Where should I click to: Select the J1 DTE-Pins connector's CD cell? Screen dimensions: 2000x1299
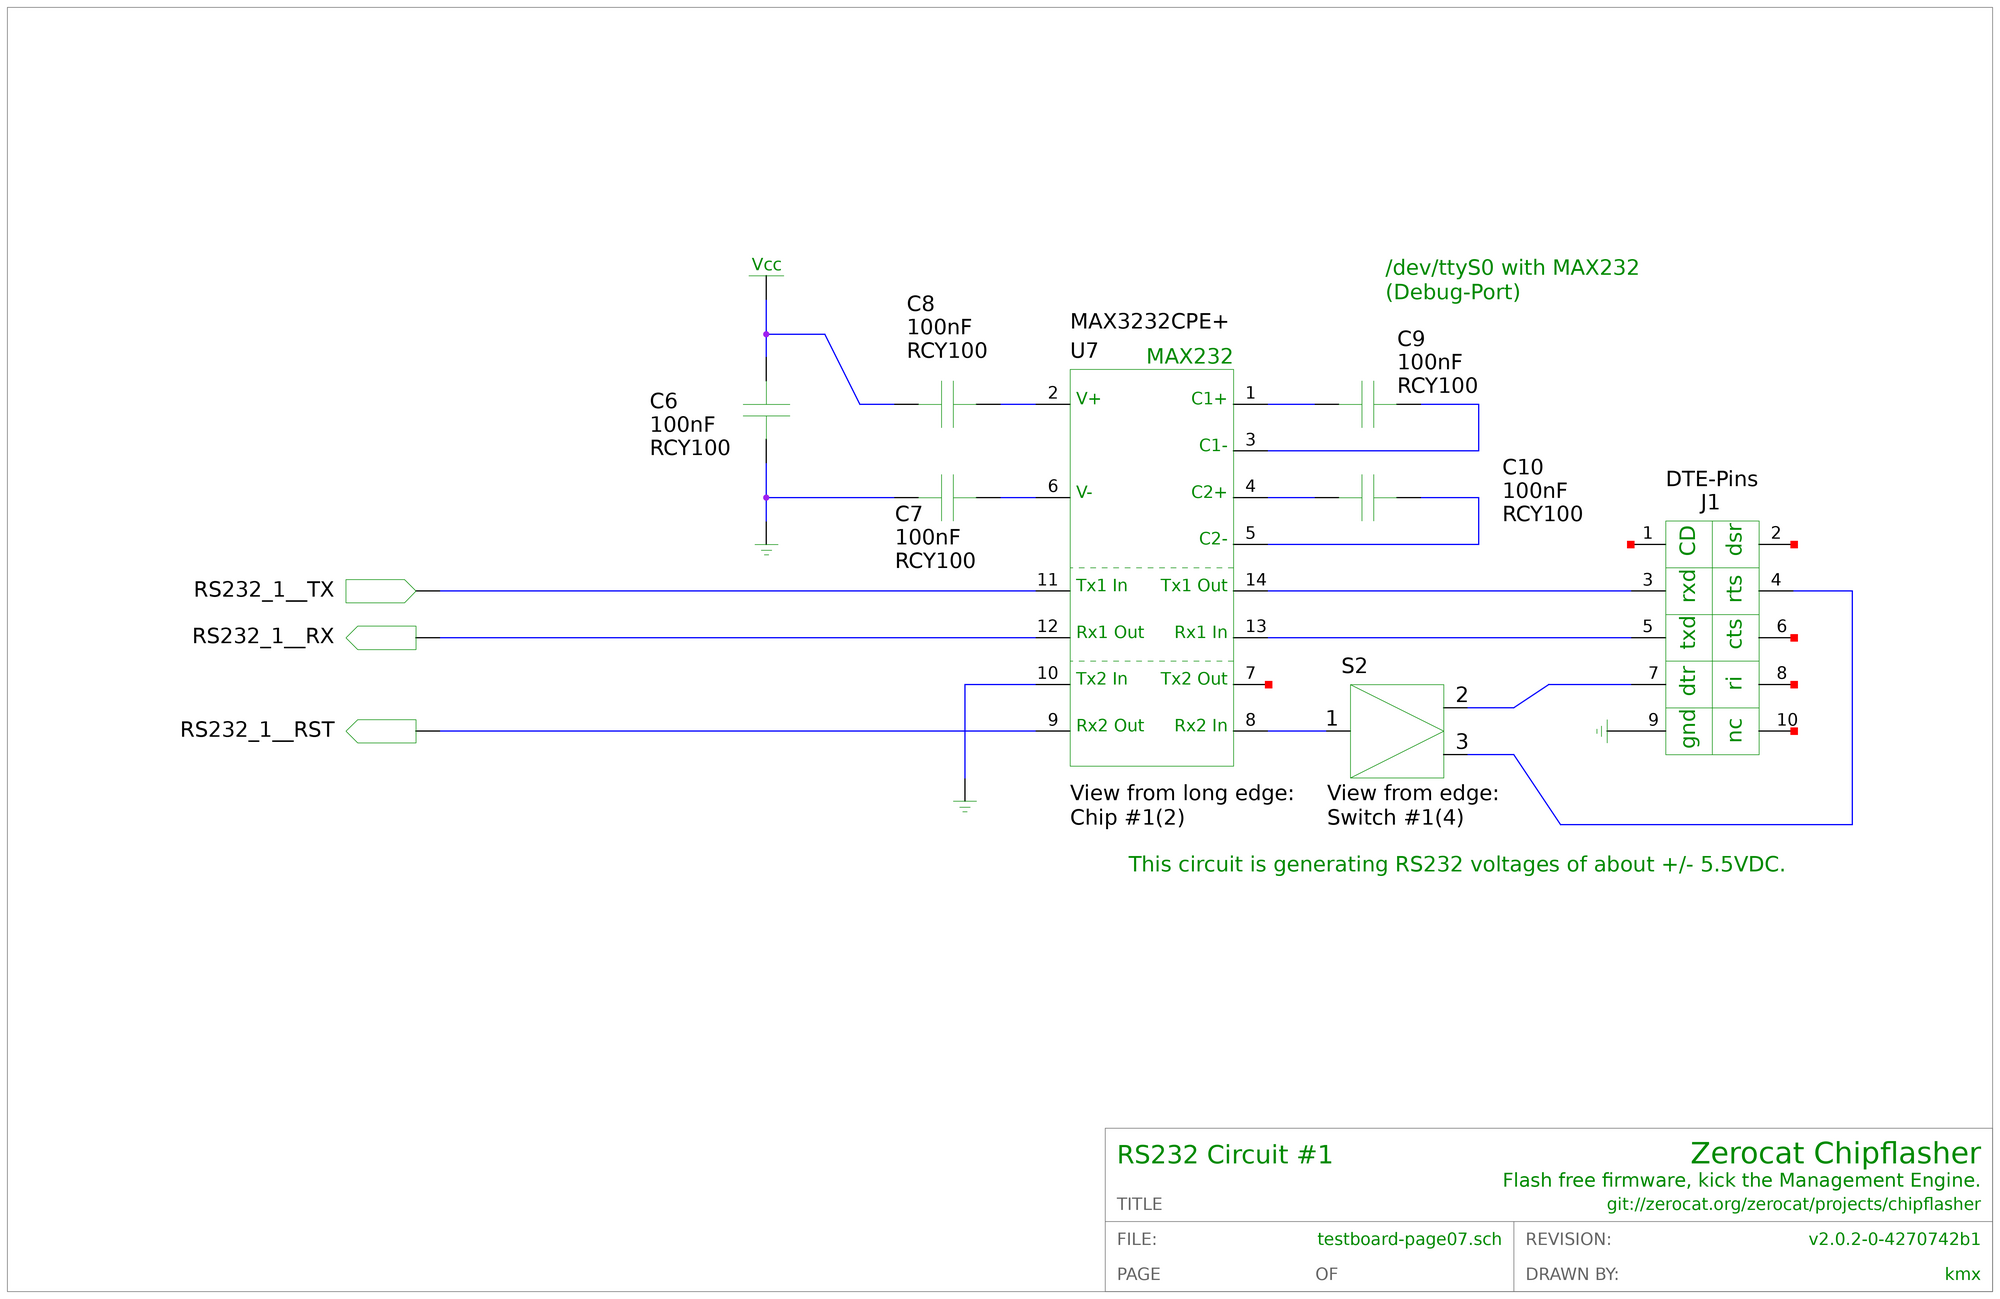pyautogui.click(x=1689, y=544)
